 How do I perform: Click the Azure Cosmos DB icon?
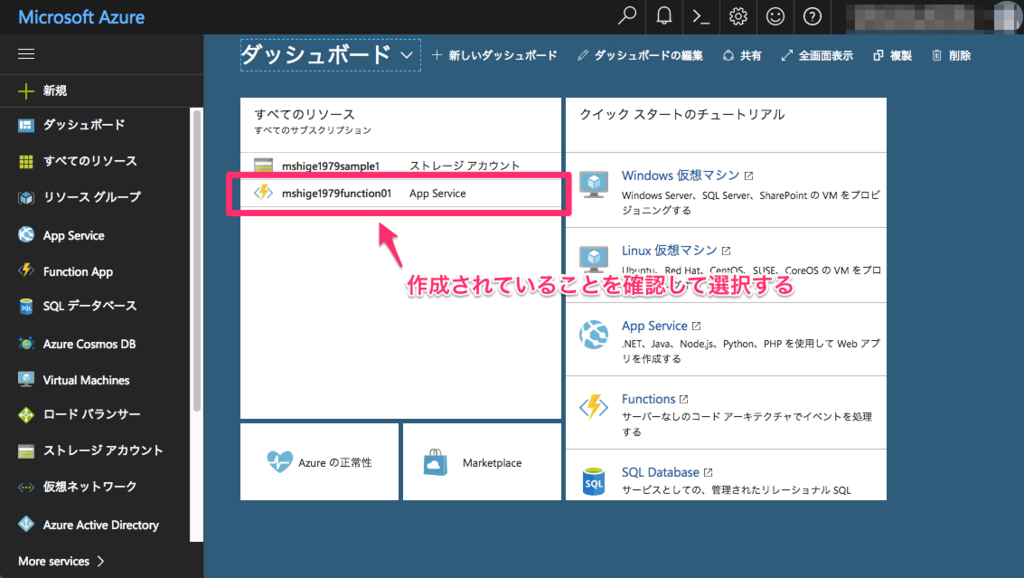pos(26,343)
